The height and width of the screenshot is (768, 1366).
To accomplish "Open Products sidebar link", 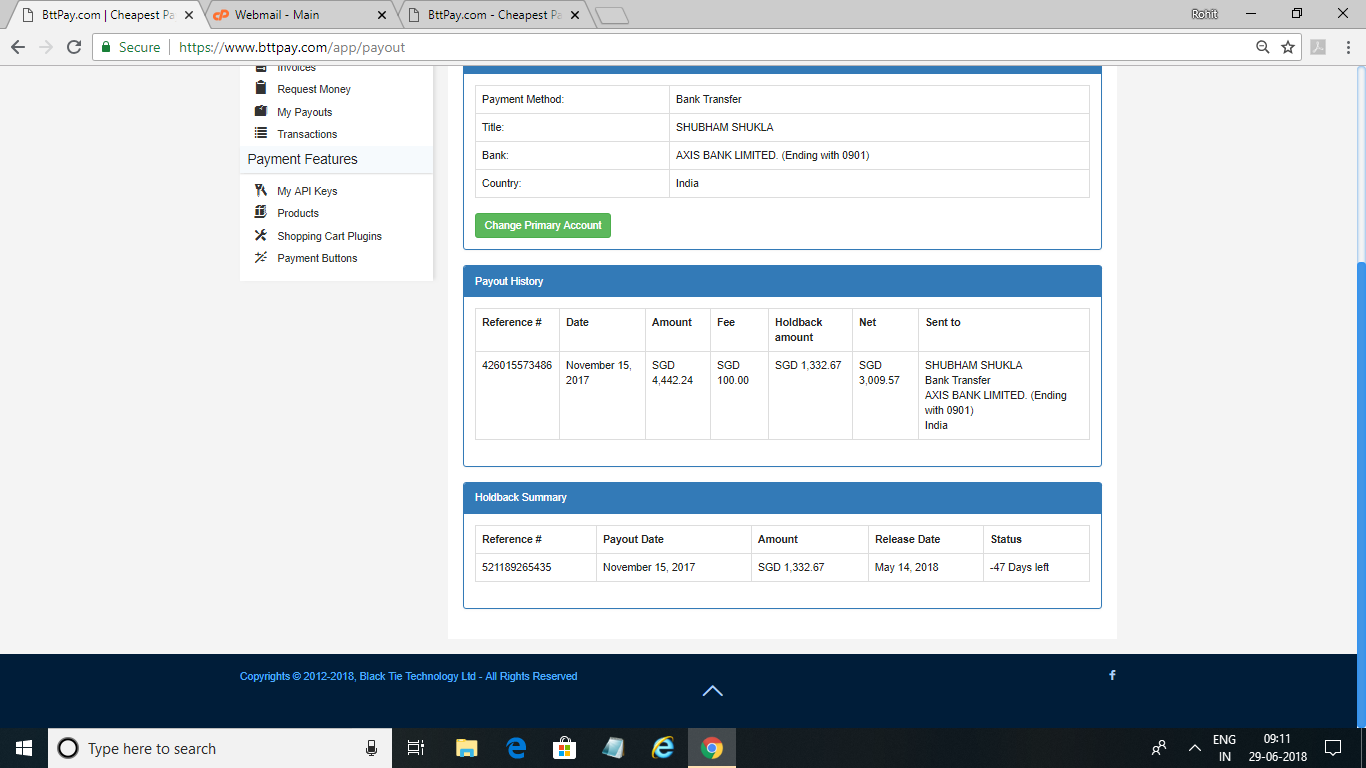I will point(298,213).
